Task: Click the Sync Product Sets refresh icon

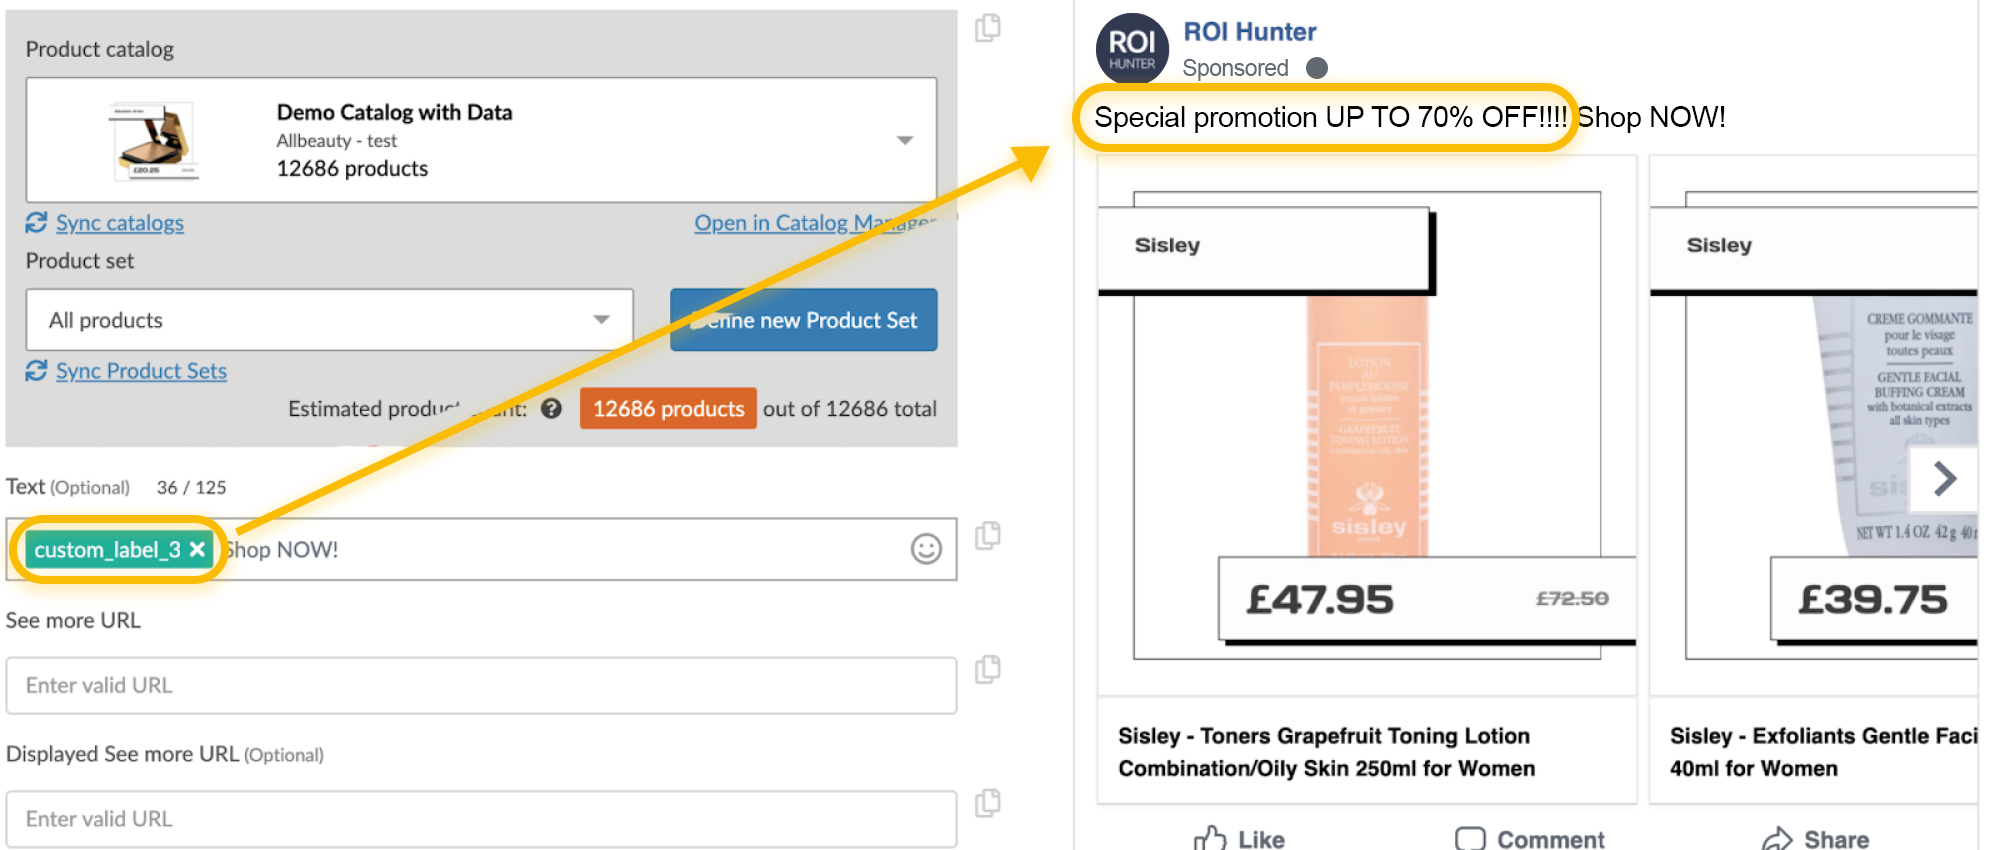Action: (37, 370)
